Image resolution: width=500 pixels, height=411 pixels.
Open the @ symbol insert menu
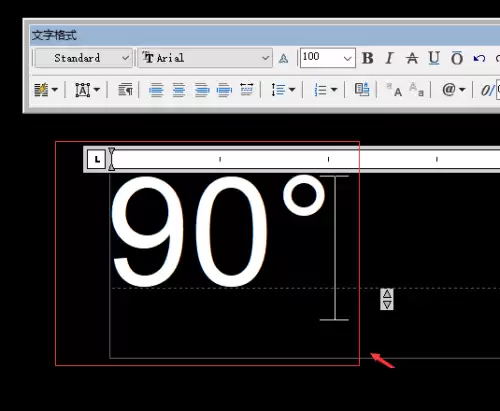pos(454,89)
